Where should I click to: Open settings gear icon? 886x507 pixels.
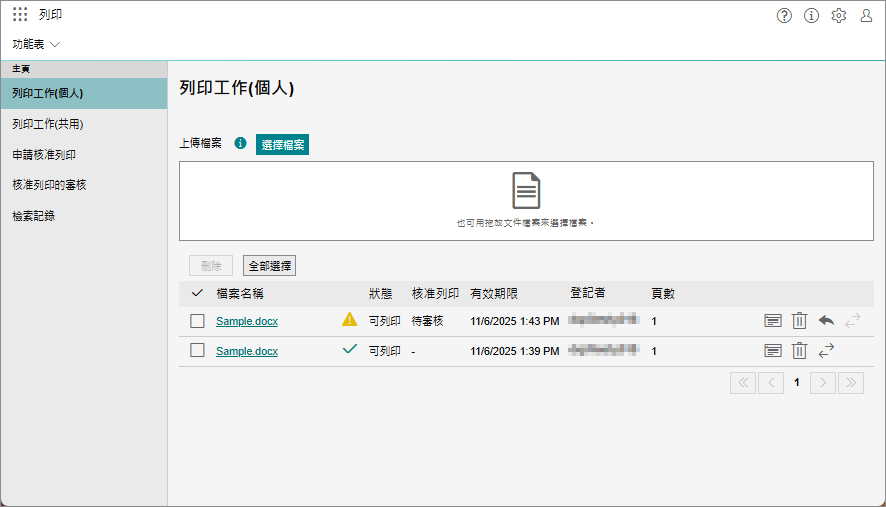click(x=839, y=15)
